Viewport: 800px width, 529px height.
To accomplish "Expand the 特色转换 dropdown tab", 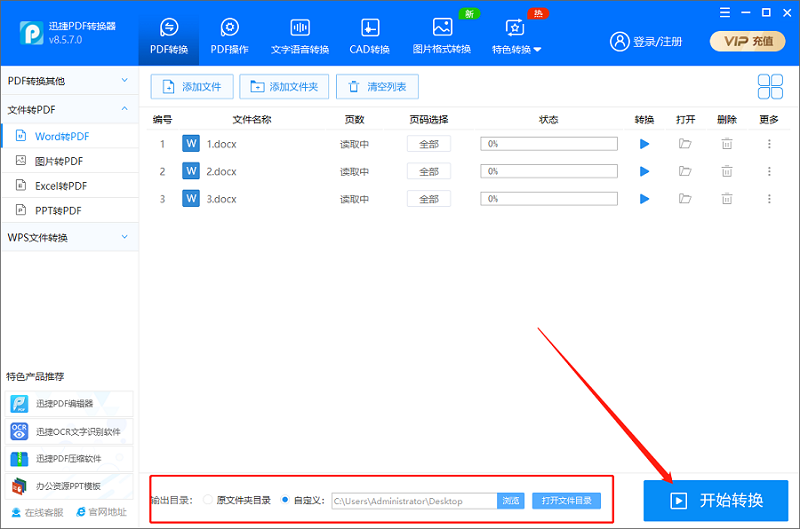I will tap(516, 36).
